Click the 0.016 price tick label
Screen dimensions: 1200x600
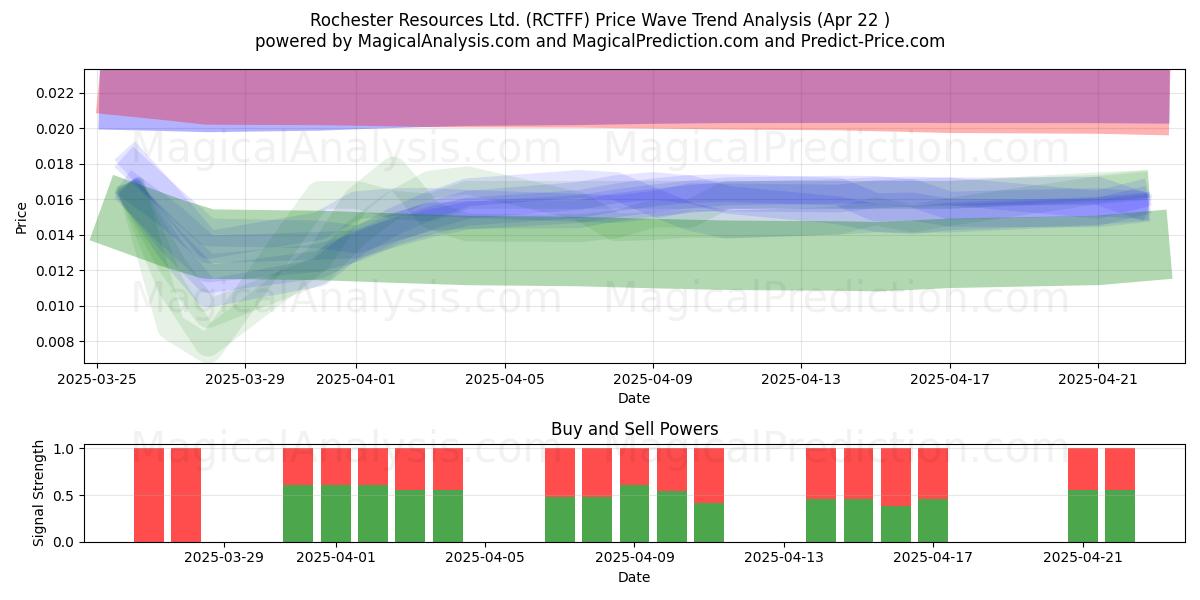tap(56, 200)
